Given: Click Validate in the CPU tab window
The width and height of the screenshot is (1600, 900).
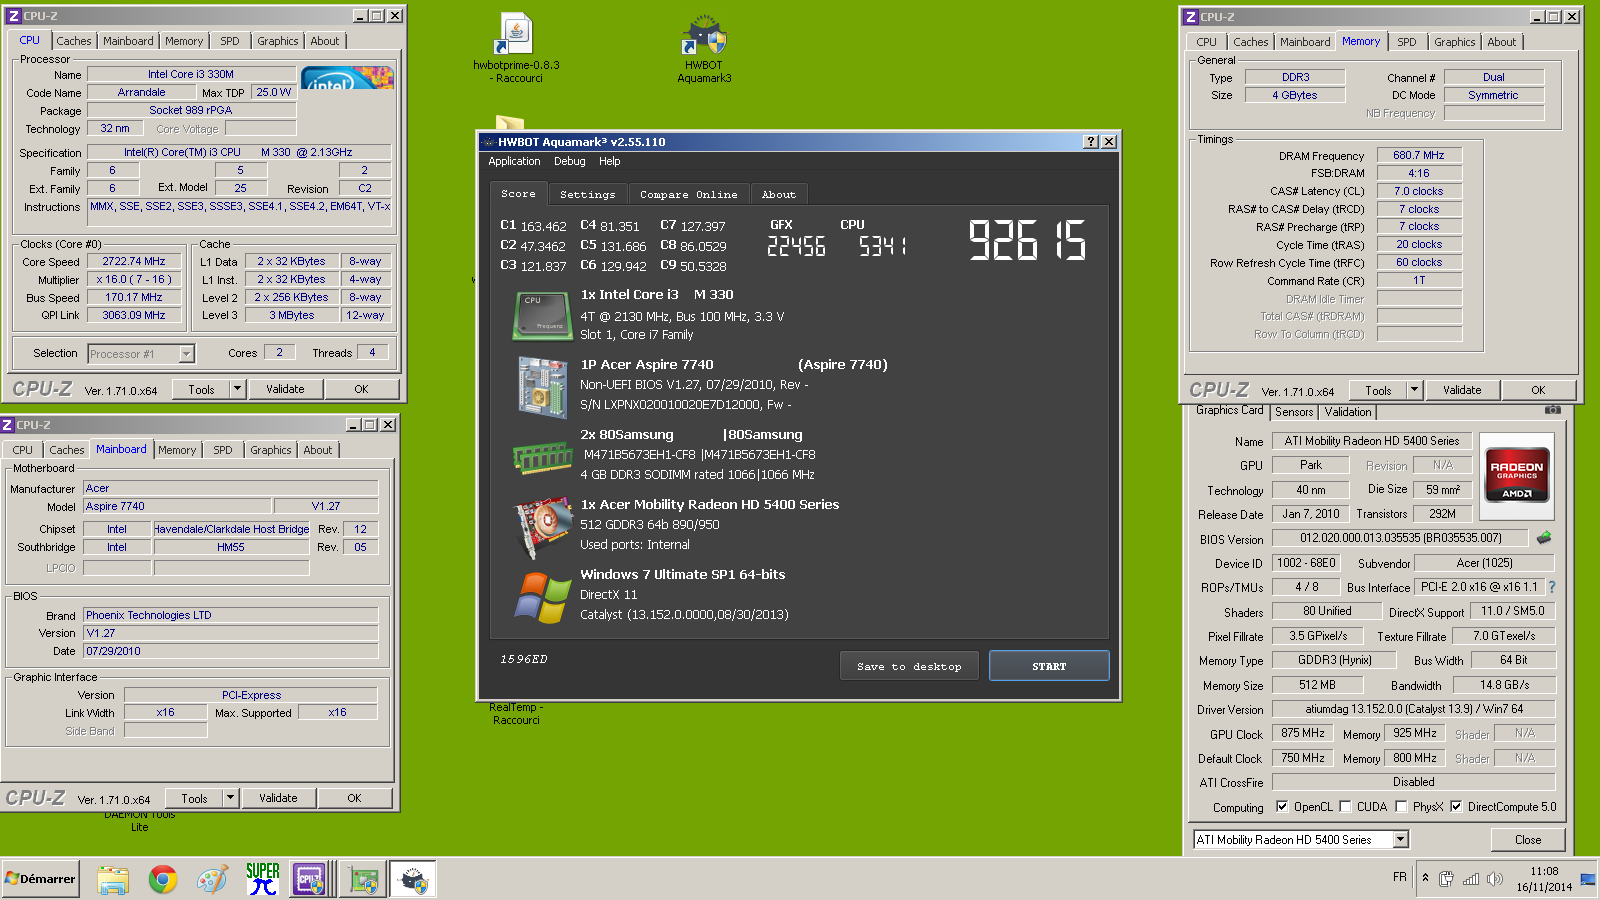Looking at the screenshot, I should 285,389.
